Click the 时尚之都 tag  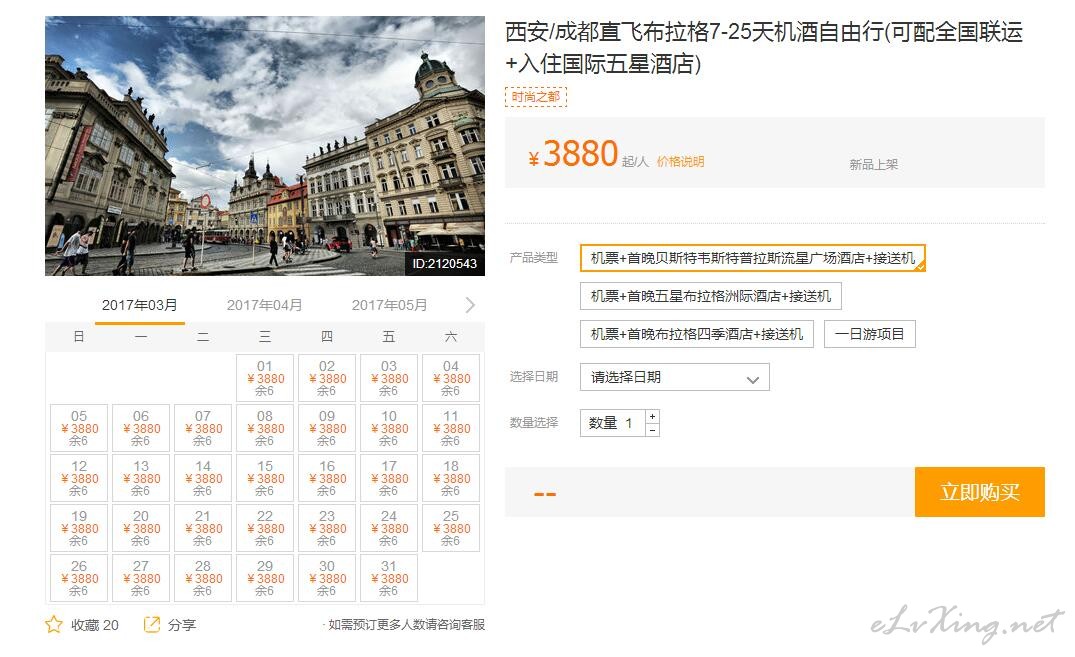coord(535,97)
